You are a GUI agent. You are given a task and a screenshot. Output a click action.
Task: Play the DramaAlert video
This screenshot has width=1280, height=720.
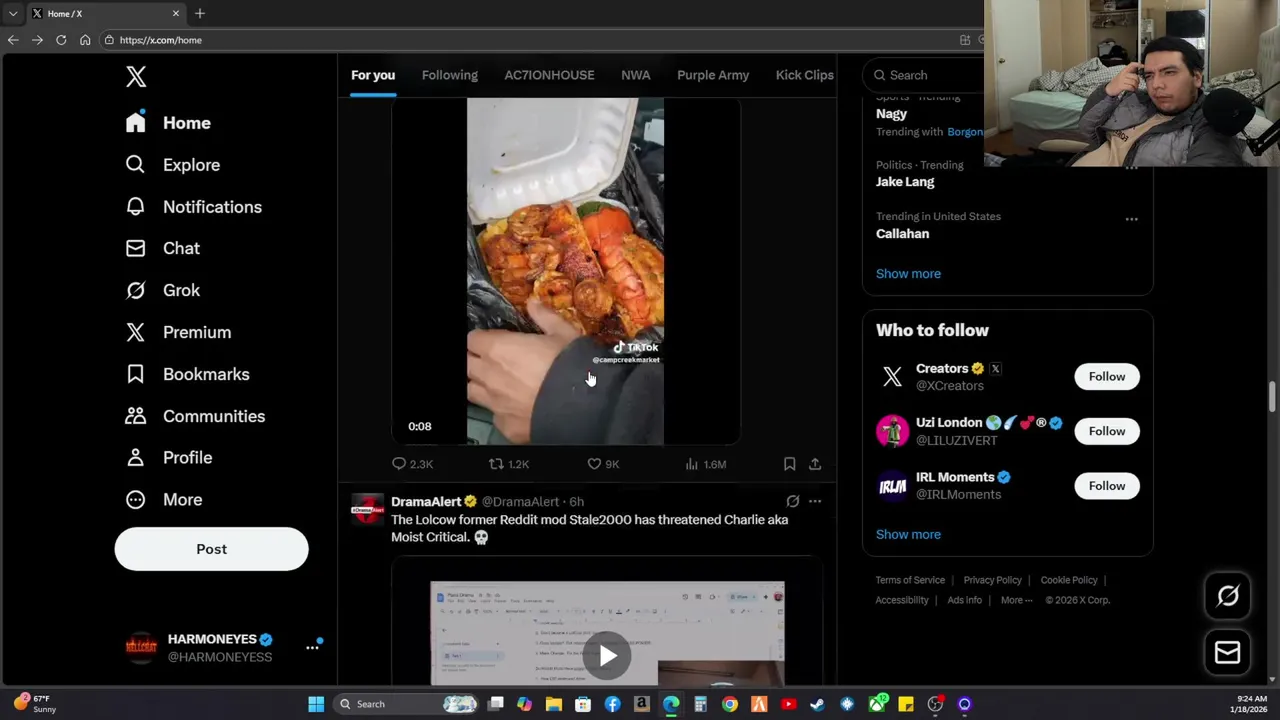click(607, 656)
